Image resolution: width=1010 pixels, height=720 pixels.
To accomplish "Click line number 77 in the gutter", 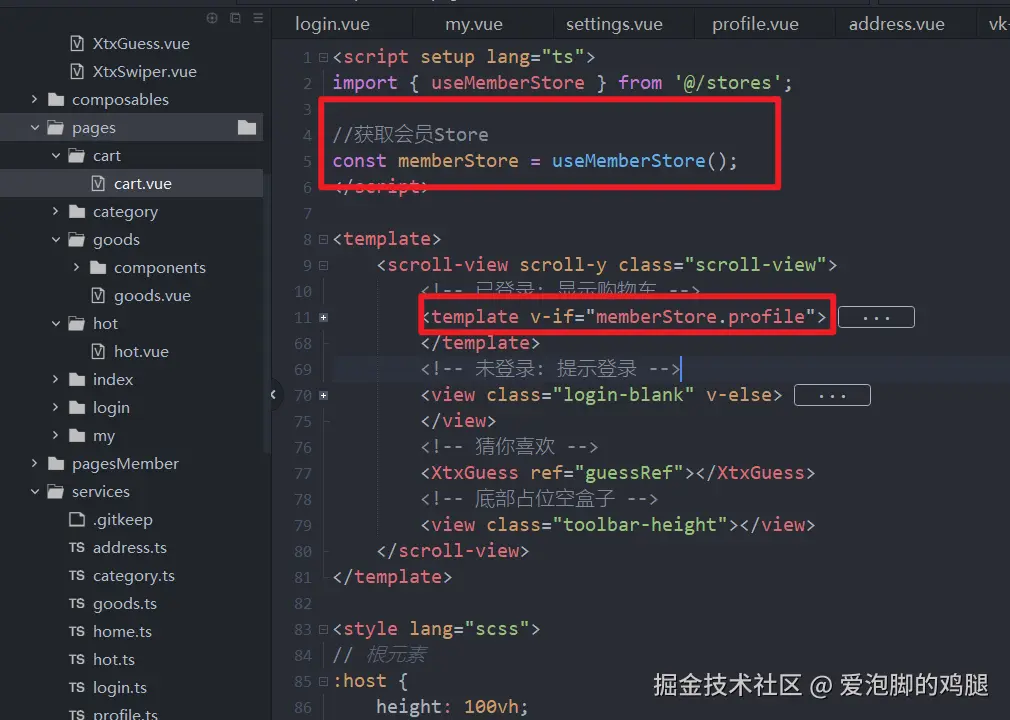I will click(x=303, y=473).
